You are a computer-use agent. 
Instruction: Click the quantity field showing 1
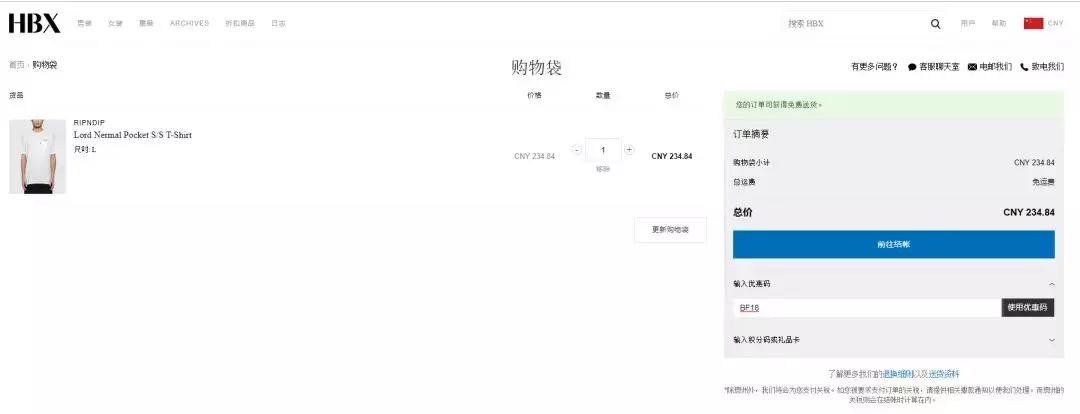coord(603,150)
